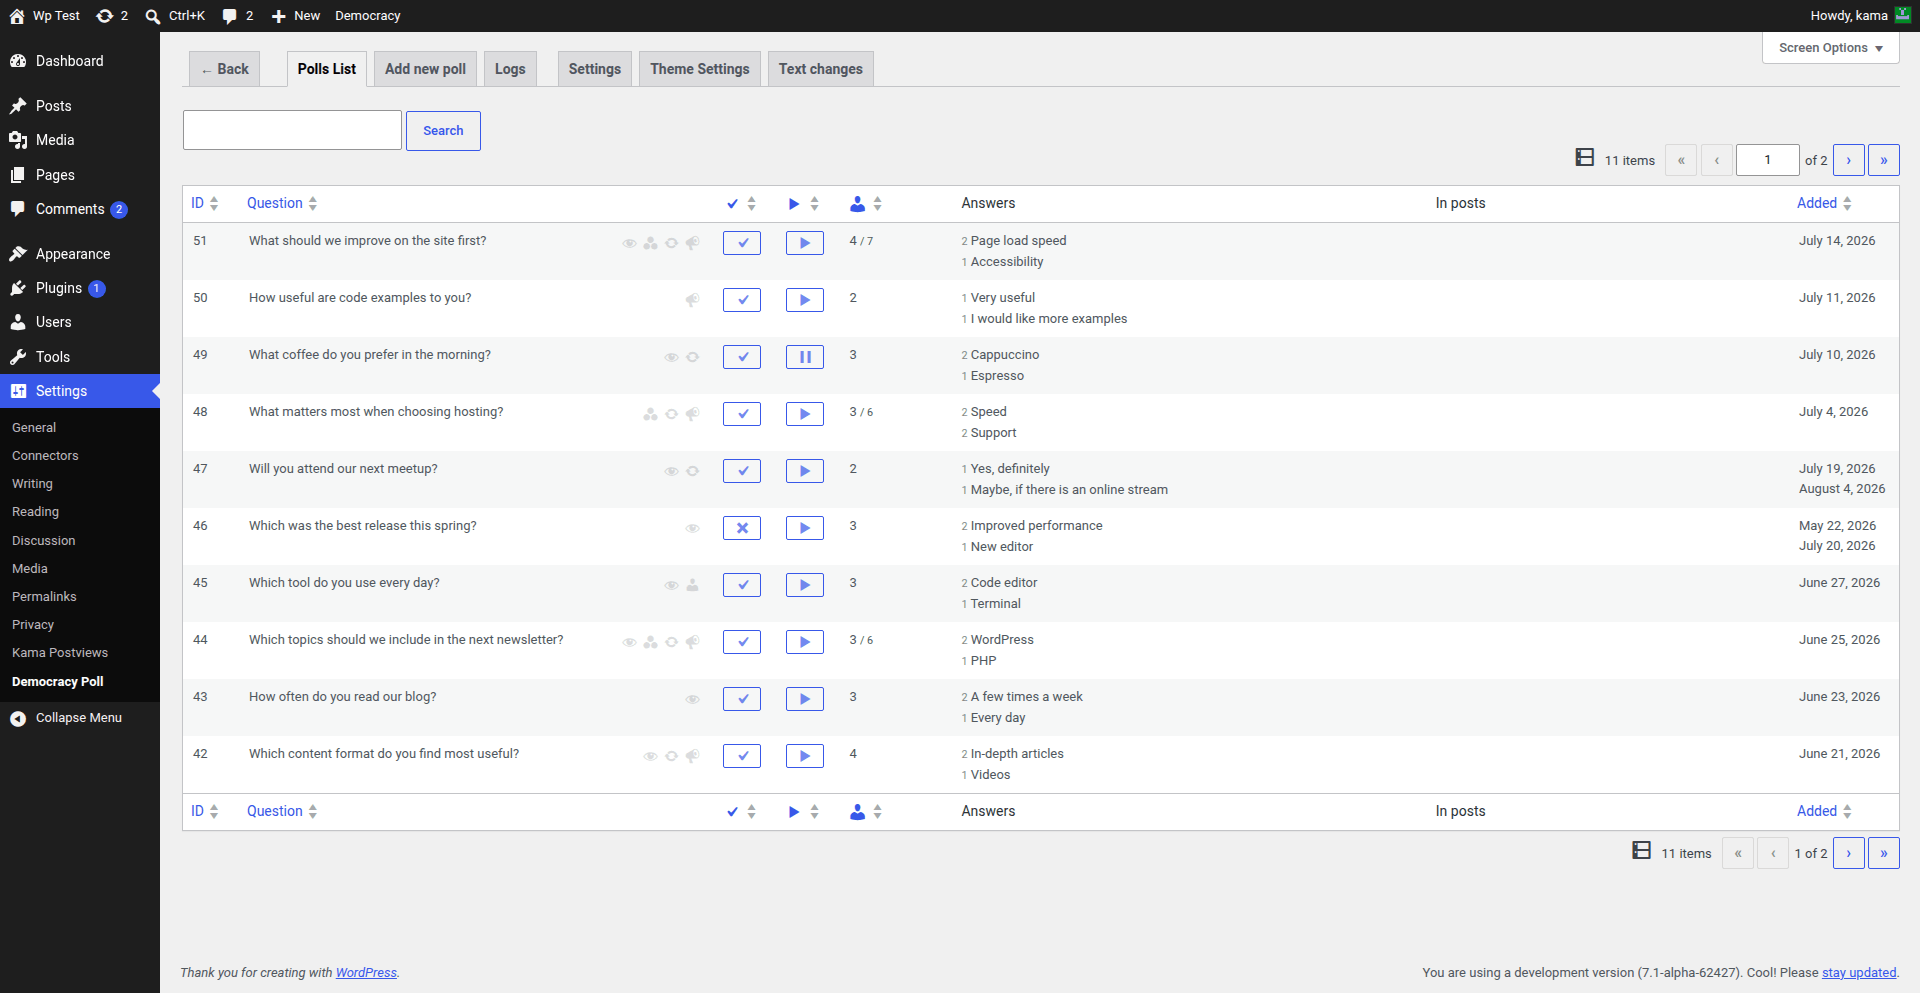Toggle active checkmark for poll 49
The width and height of the screenshot is (1920, 993).
tap(742, 357)
